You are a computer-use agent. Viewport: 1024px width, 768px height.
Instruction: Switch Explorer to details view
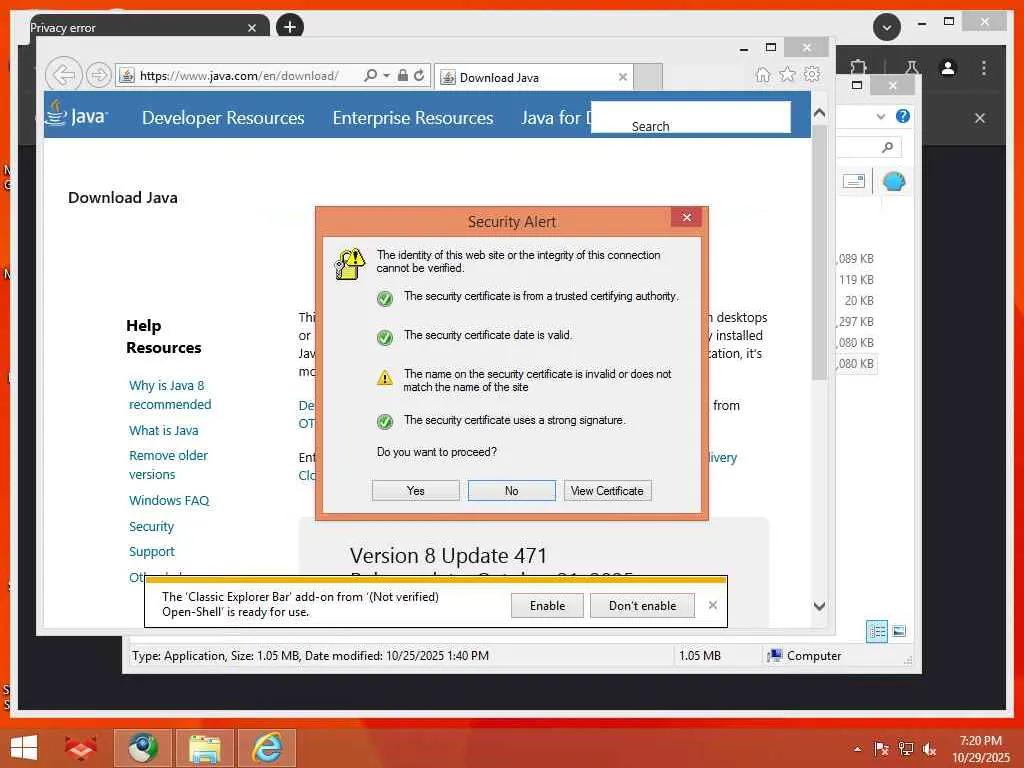876,632
